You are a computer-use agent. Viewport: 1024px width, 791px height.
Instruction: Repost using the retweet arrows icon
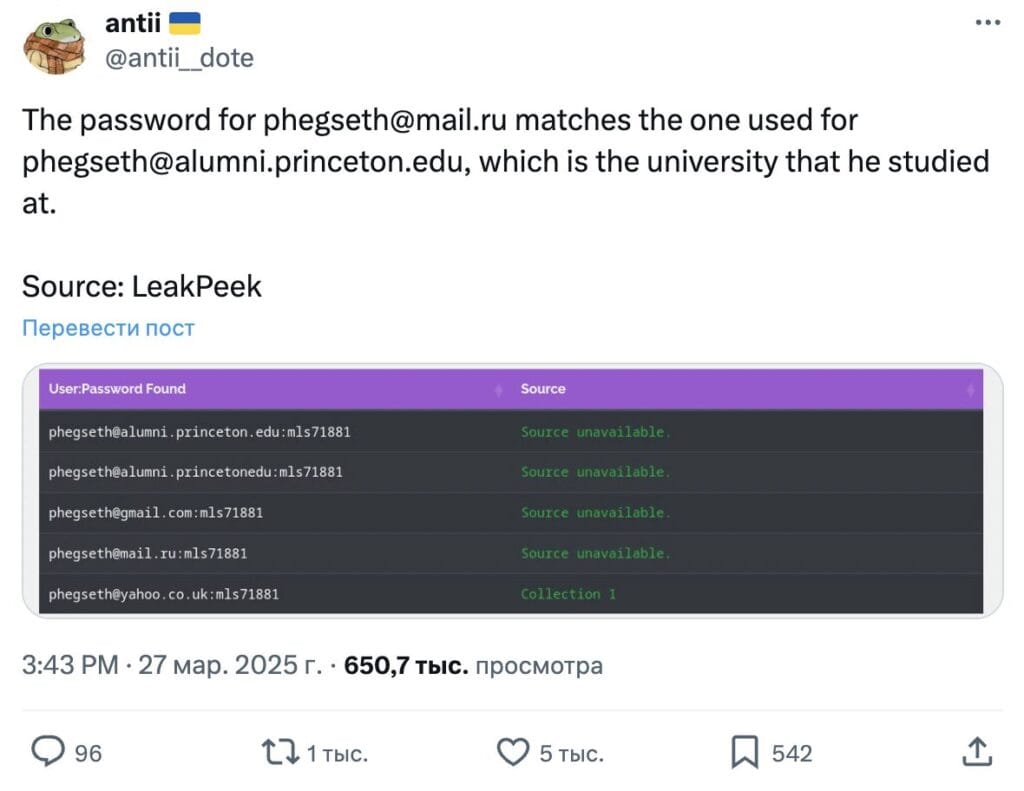point(280,752)
